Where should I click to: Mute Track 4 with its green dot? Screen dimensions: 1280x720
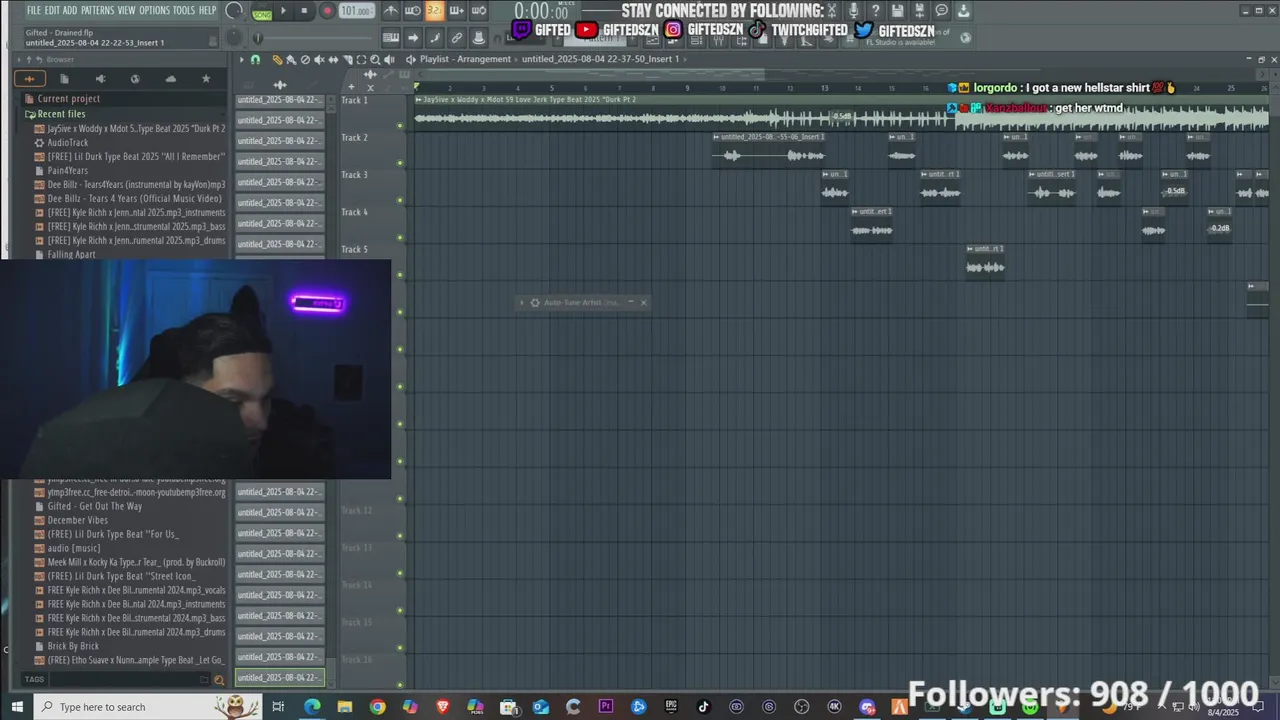[400, 238]
